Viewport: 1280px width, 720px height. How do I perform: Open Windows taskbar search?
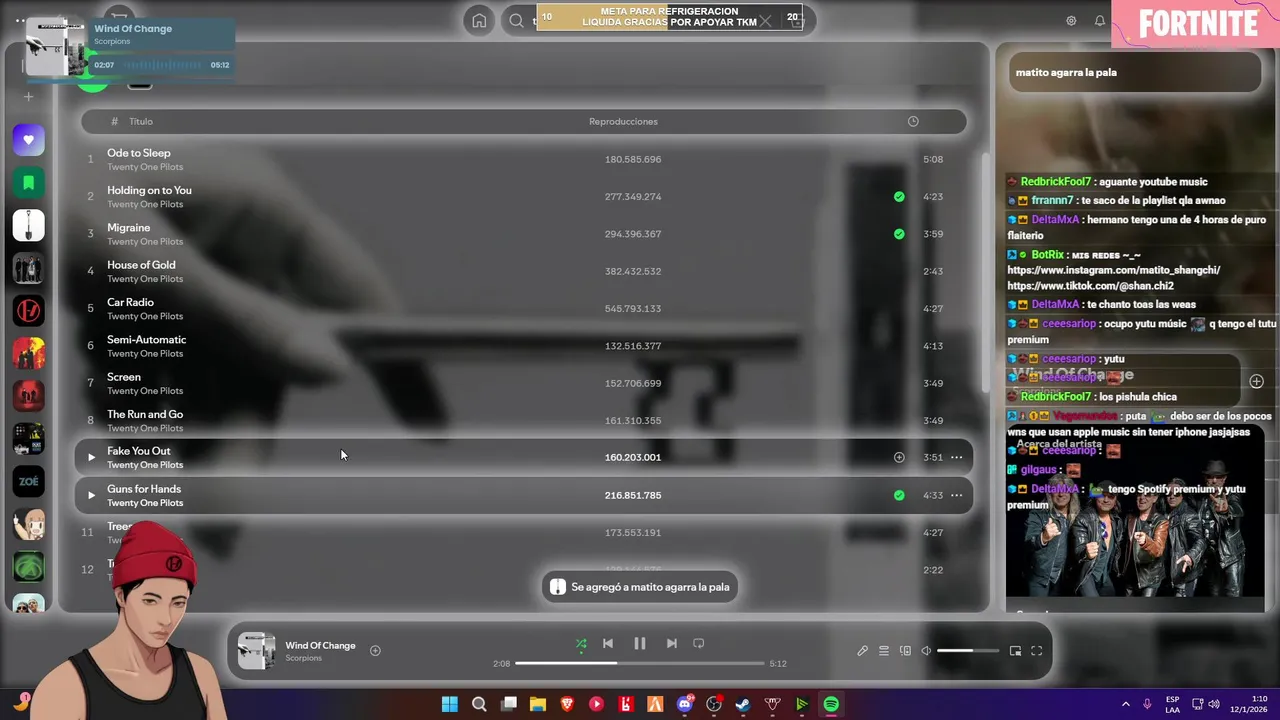479,704
